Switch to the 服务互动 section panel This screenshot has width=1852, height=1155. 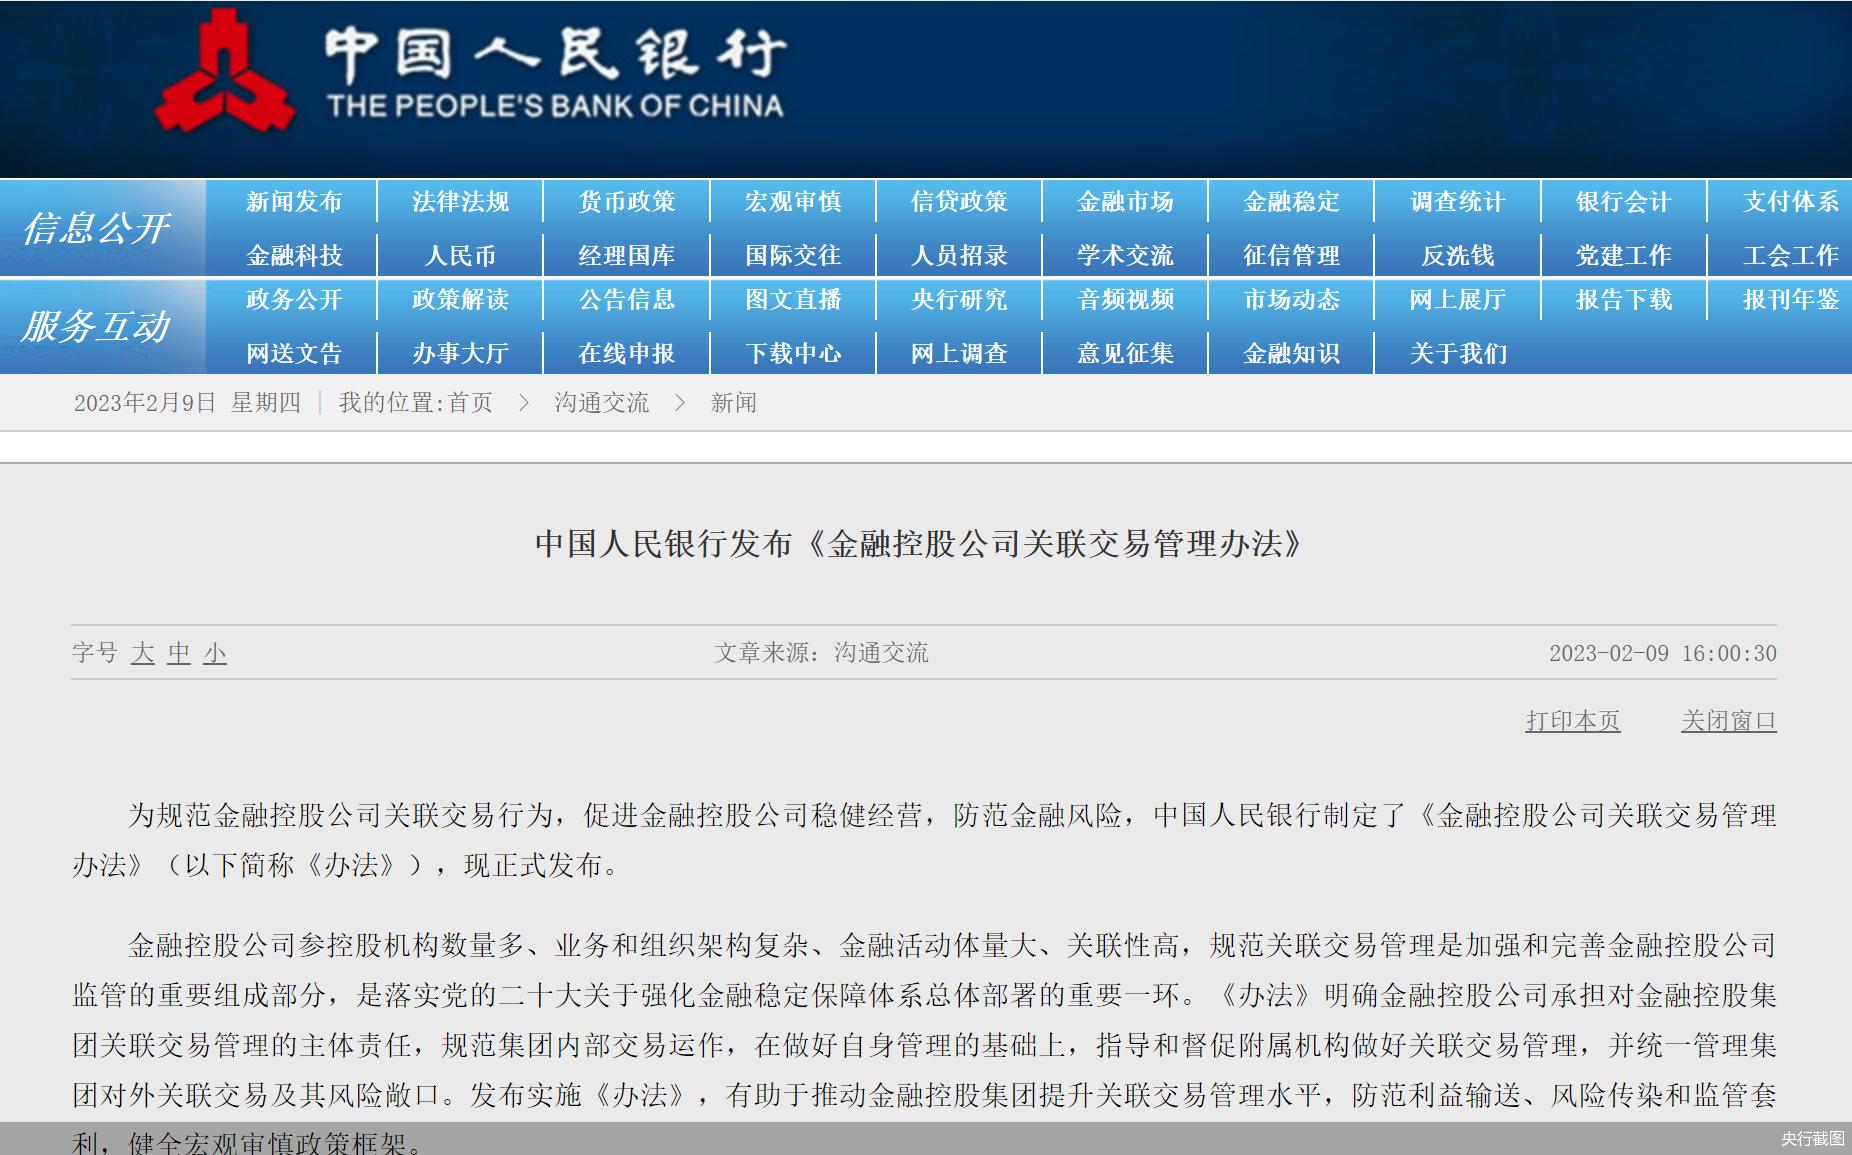tap(97, 325)
